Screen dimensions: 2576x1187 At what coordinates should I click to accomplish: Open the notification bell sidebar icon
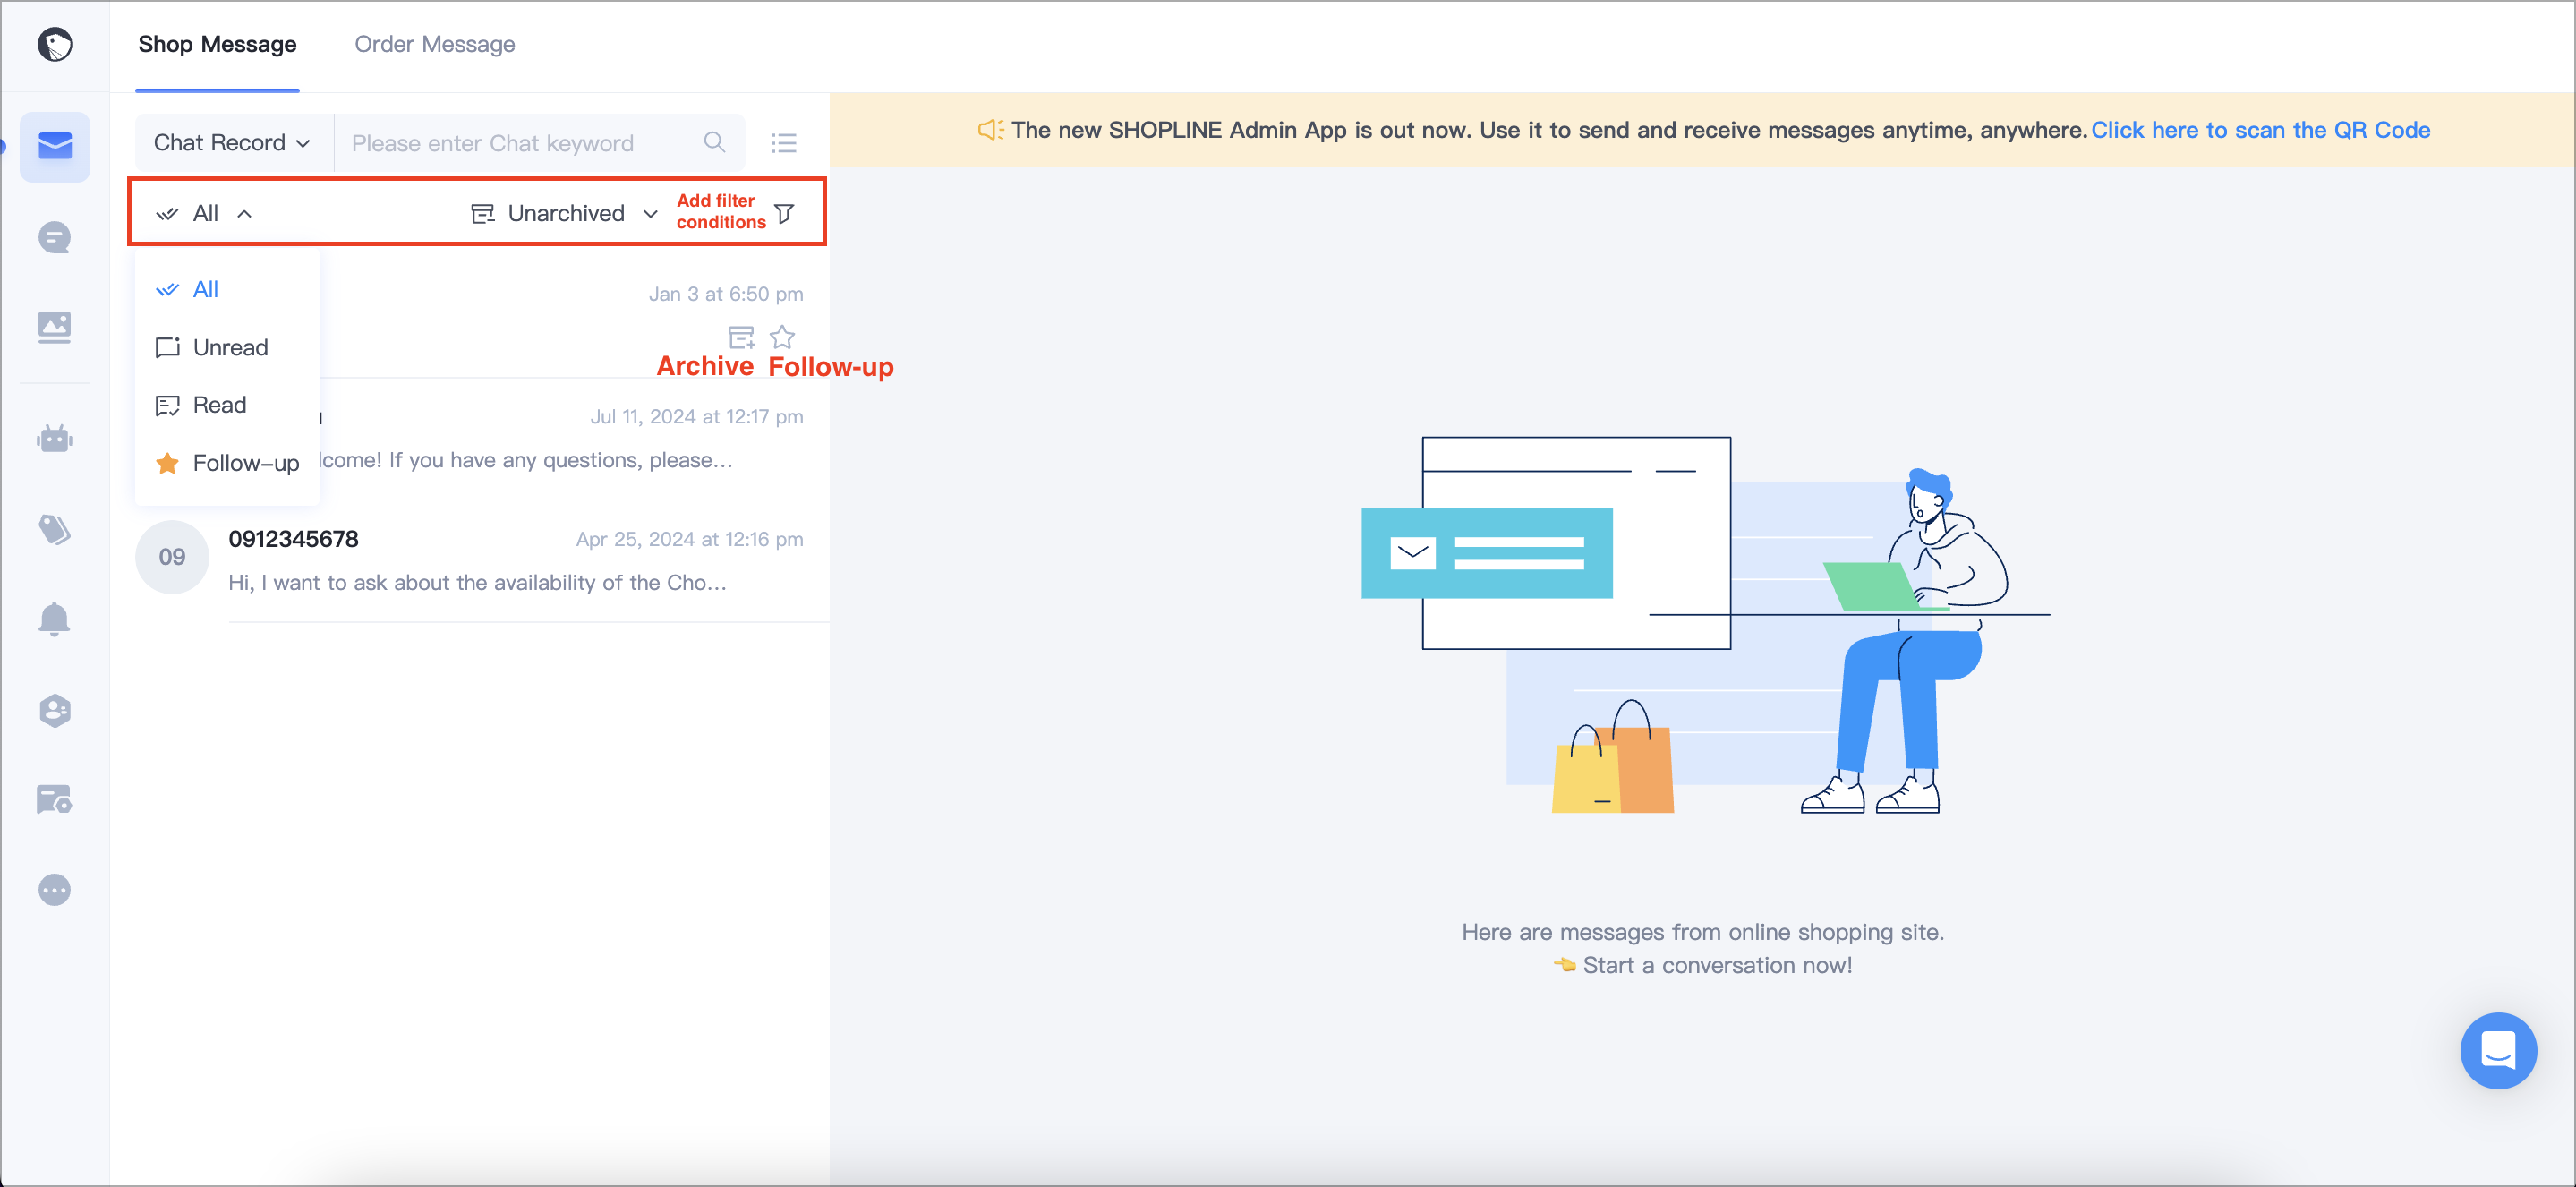tap(55, 619)
